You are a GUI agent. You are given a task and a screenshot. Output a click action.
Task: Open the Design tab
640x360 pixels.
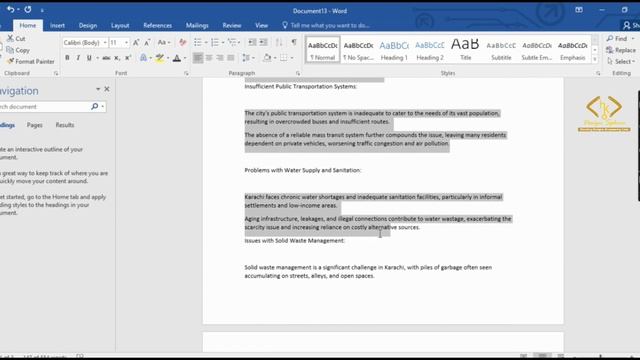pyautogui.click(x=88, y=25)
